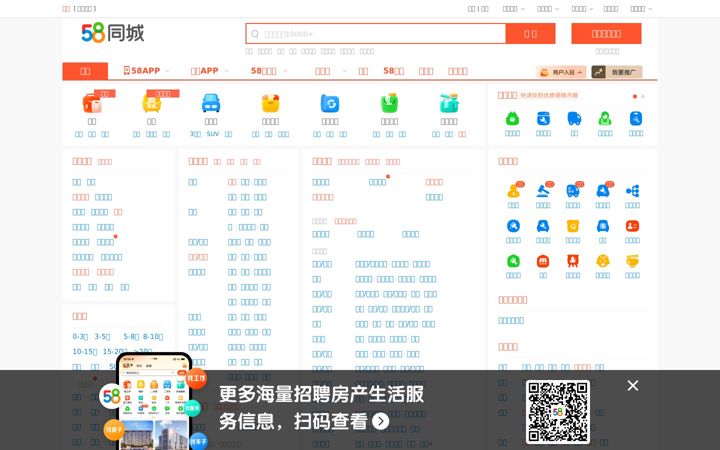Viewport: 720px width, 450px height.
Task: Click the green person service icon
Action: (x=605, y=119)
